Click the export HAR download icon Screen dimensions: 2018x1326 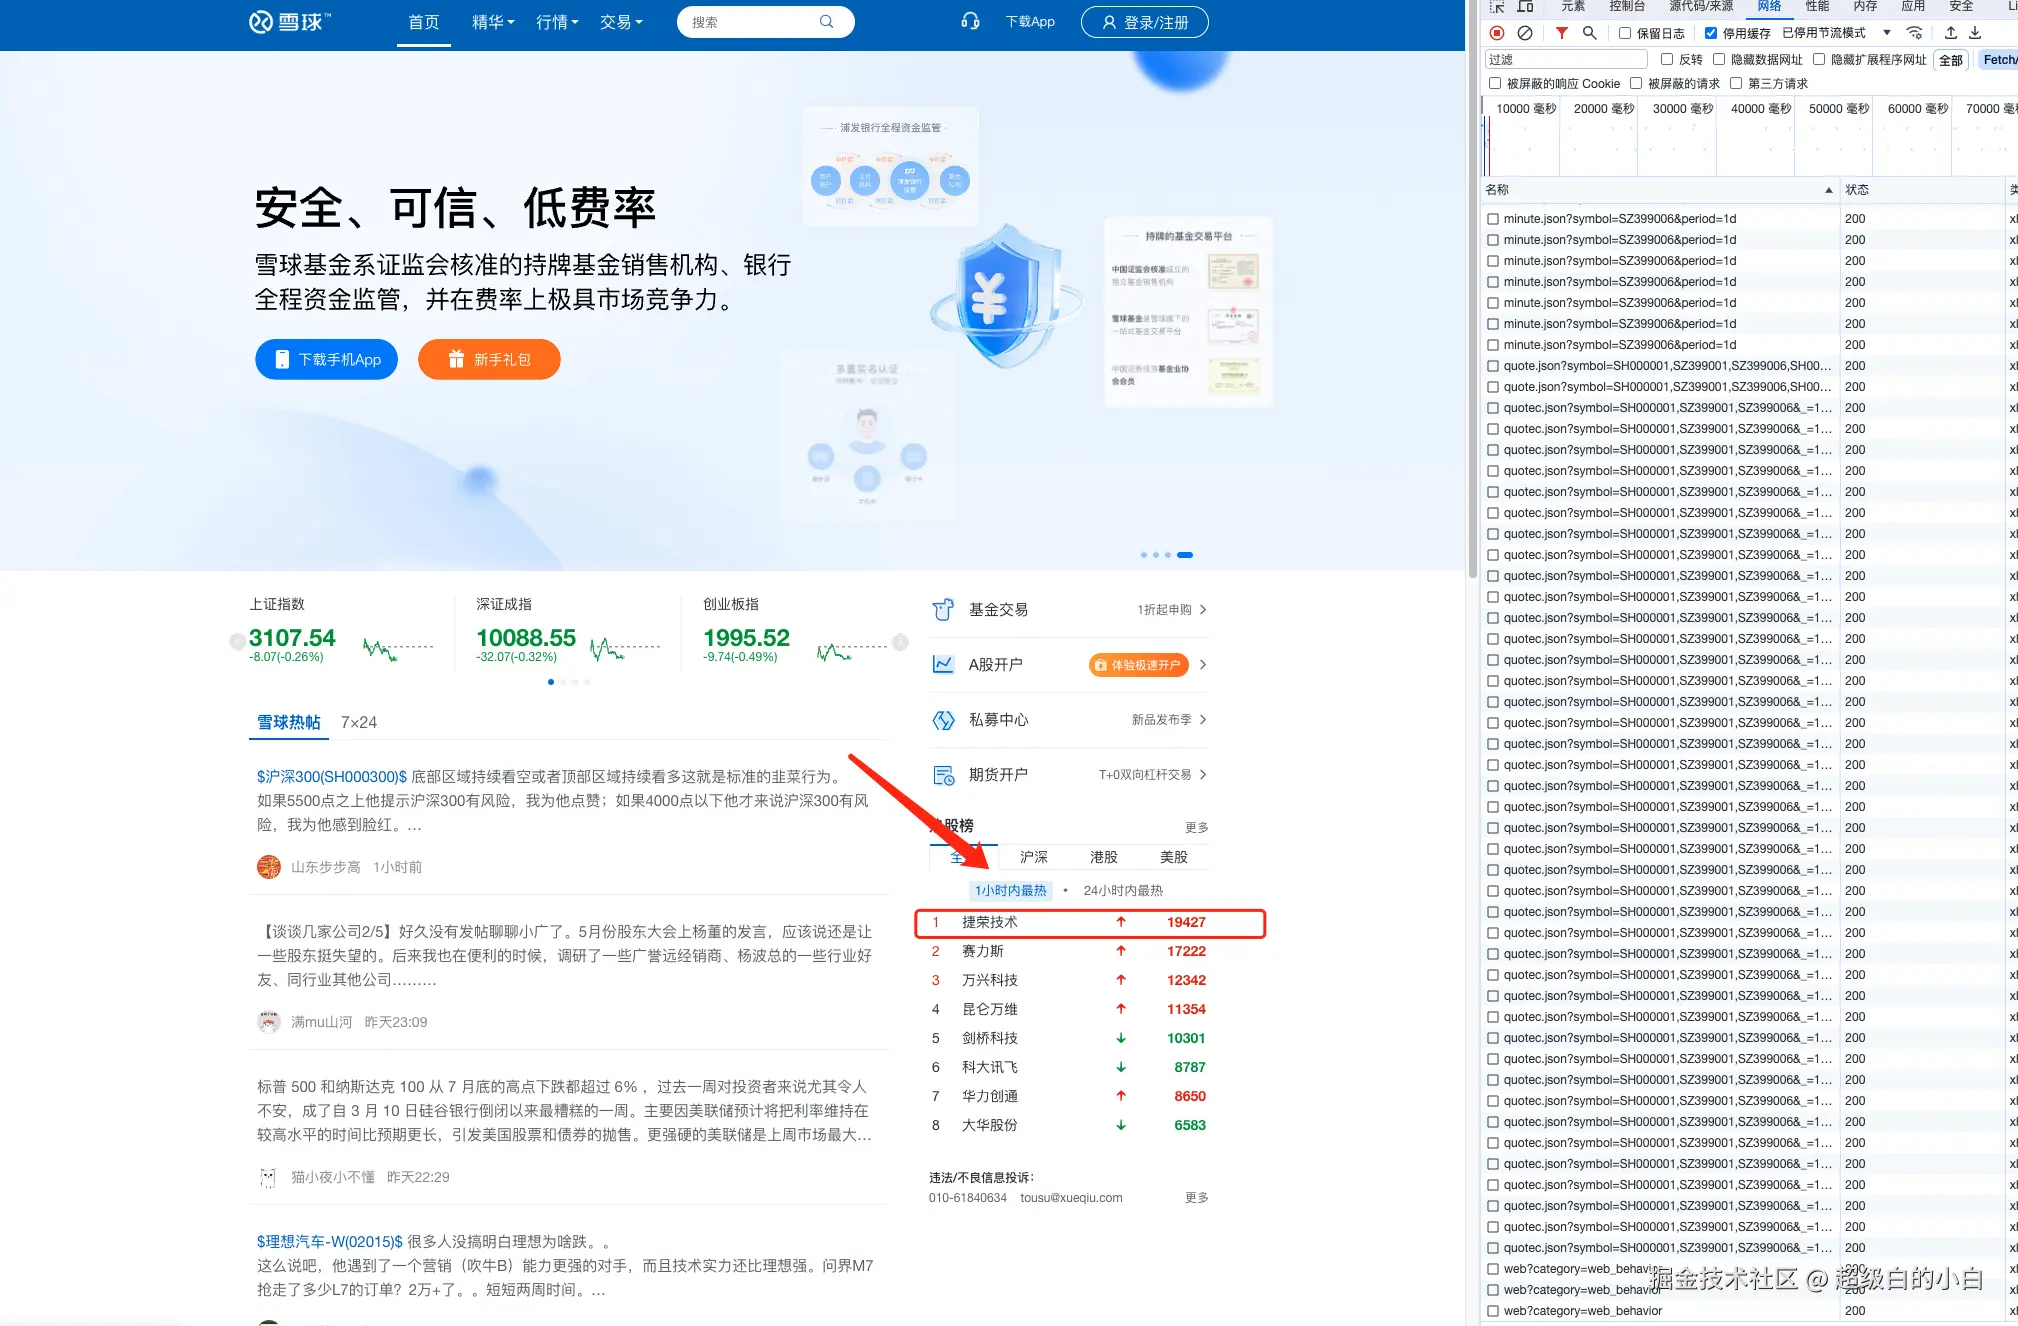[x=1975, y=33]
